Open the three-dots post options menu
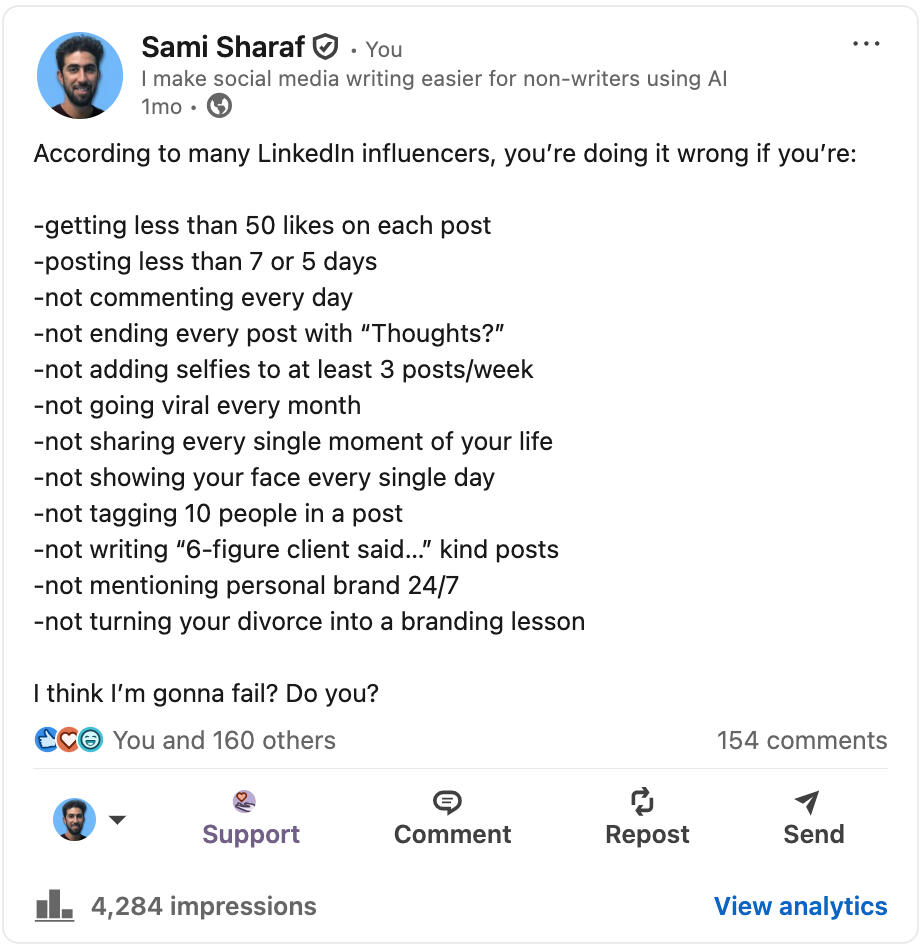Screen dimensions: 924x950 coord(866,45)
